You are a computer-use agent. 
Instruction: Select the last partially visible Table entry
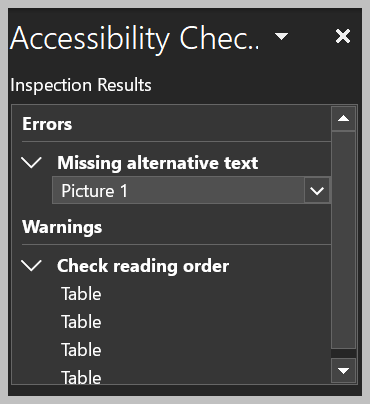point(82,377)
